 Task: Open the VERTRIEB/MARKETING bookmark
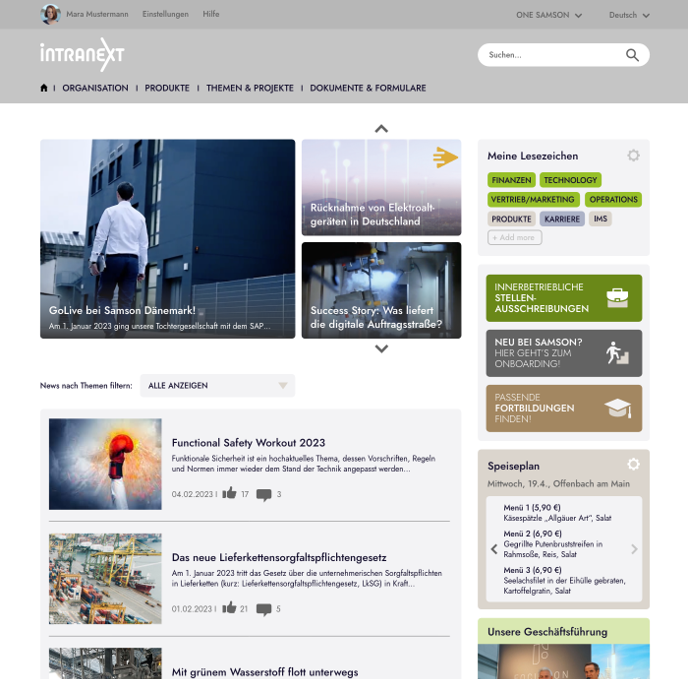click(x=533, y=199)
